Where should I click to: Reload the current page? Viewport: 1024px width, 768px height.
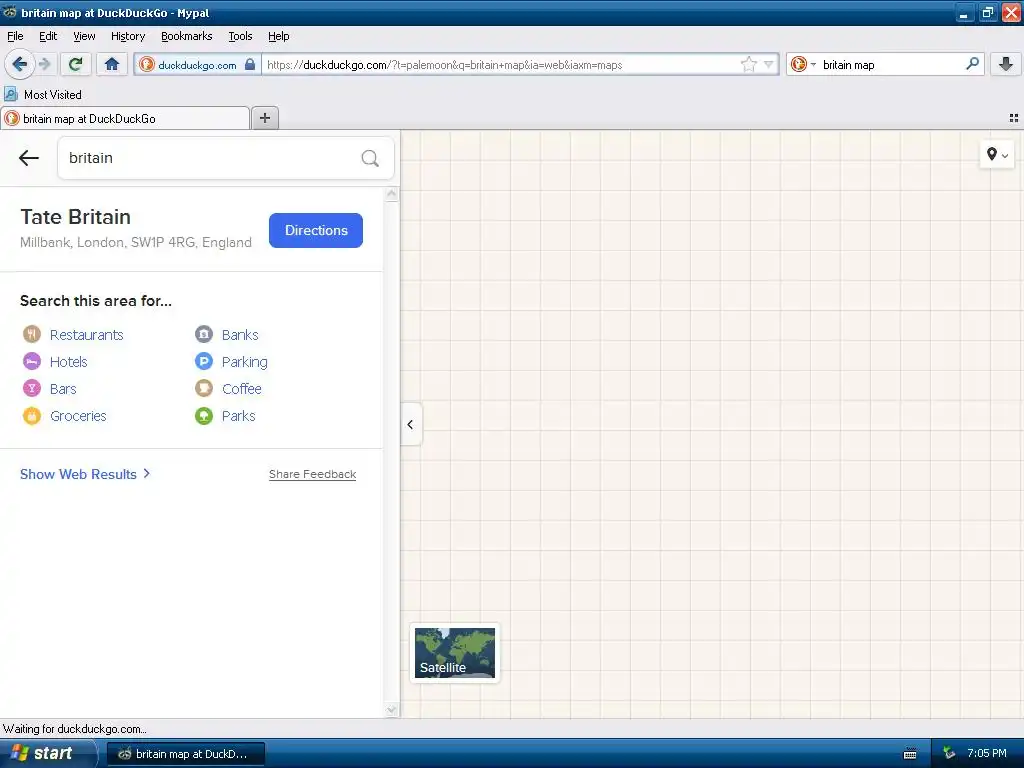click(75, 64)
